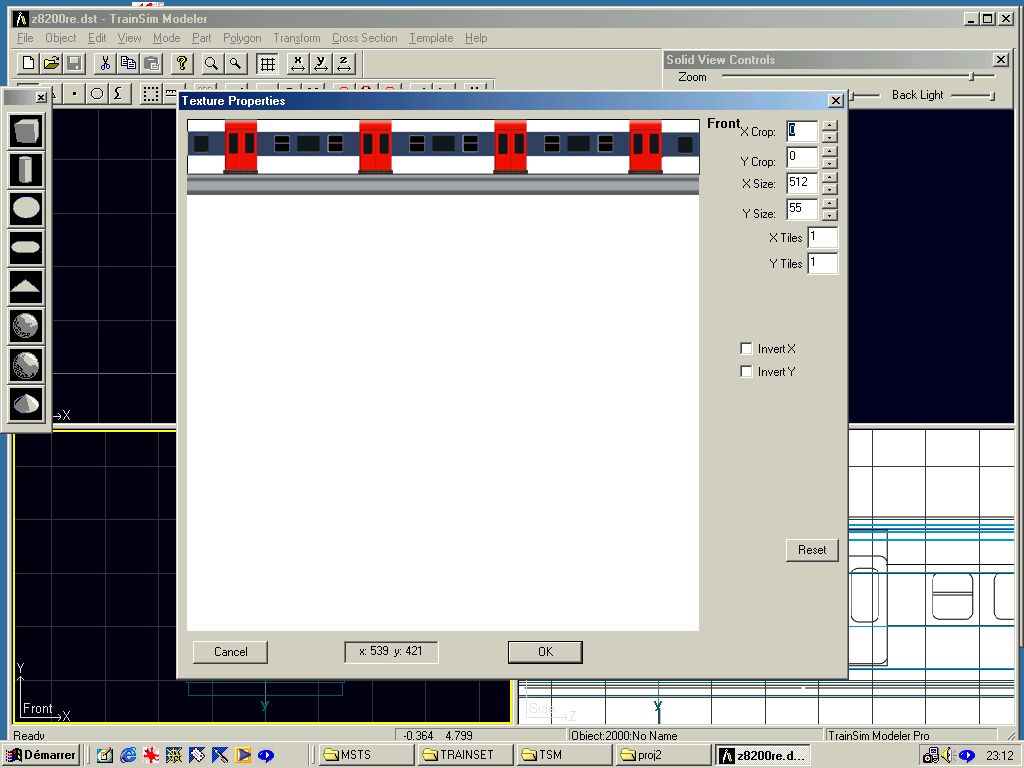Viewport: 1024px width, 768px height.
Task: Open the Polygon menu
Action: point(242,38)
